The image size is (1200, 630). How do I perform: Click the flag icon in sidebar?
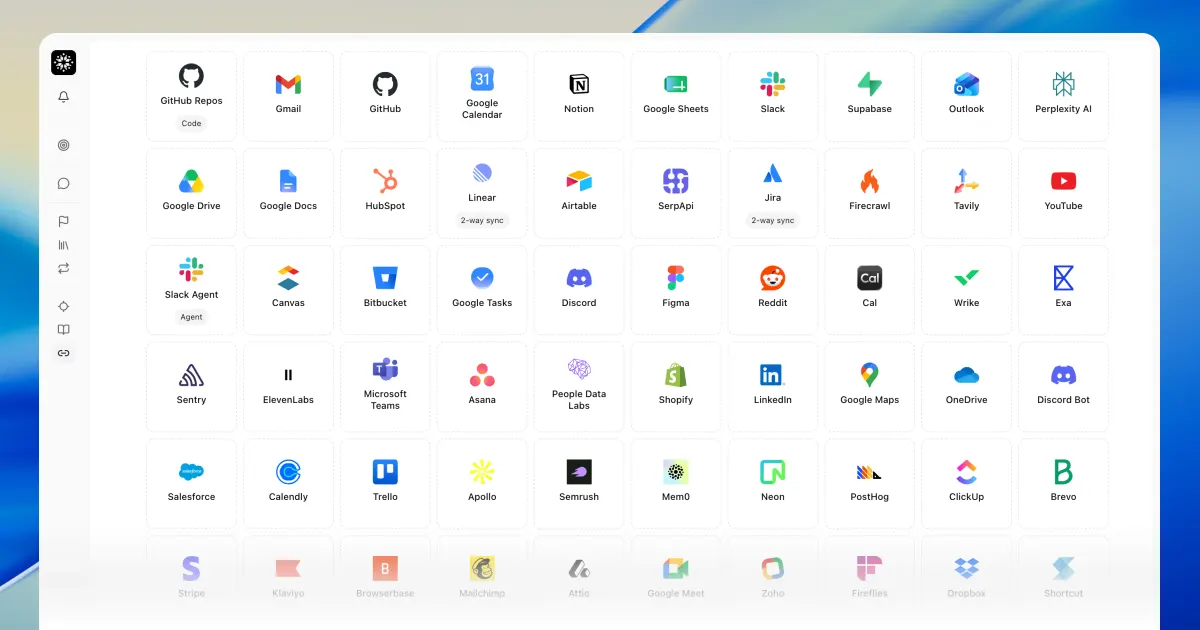(x=64, y=221)
